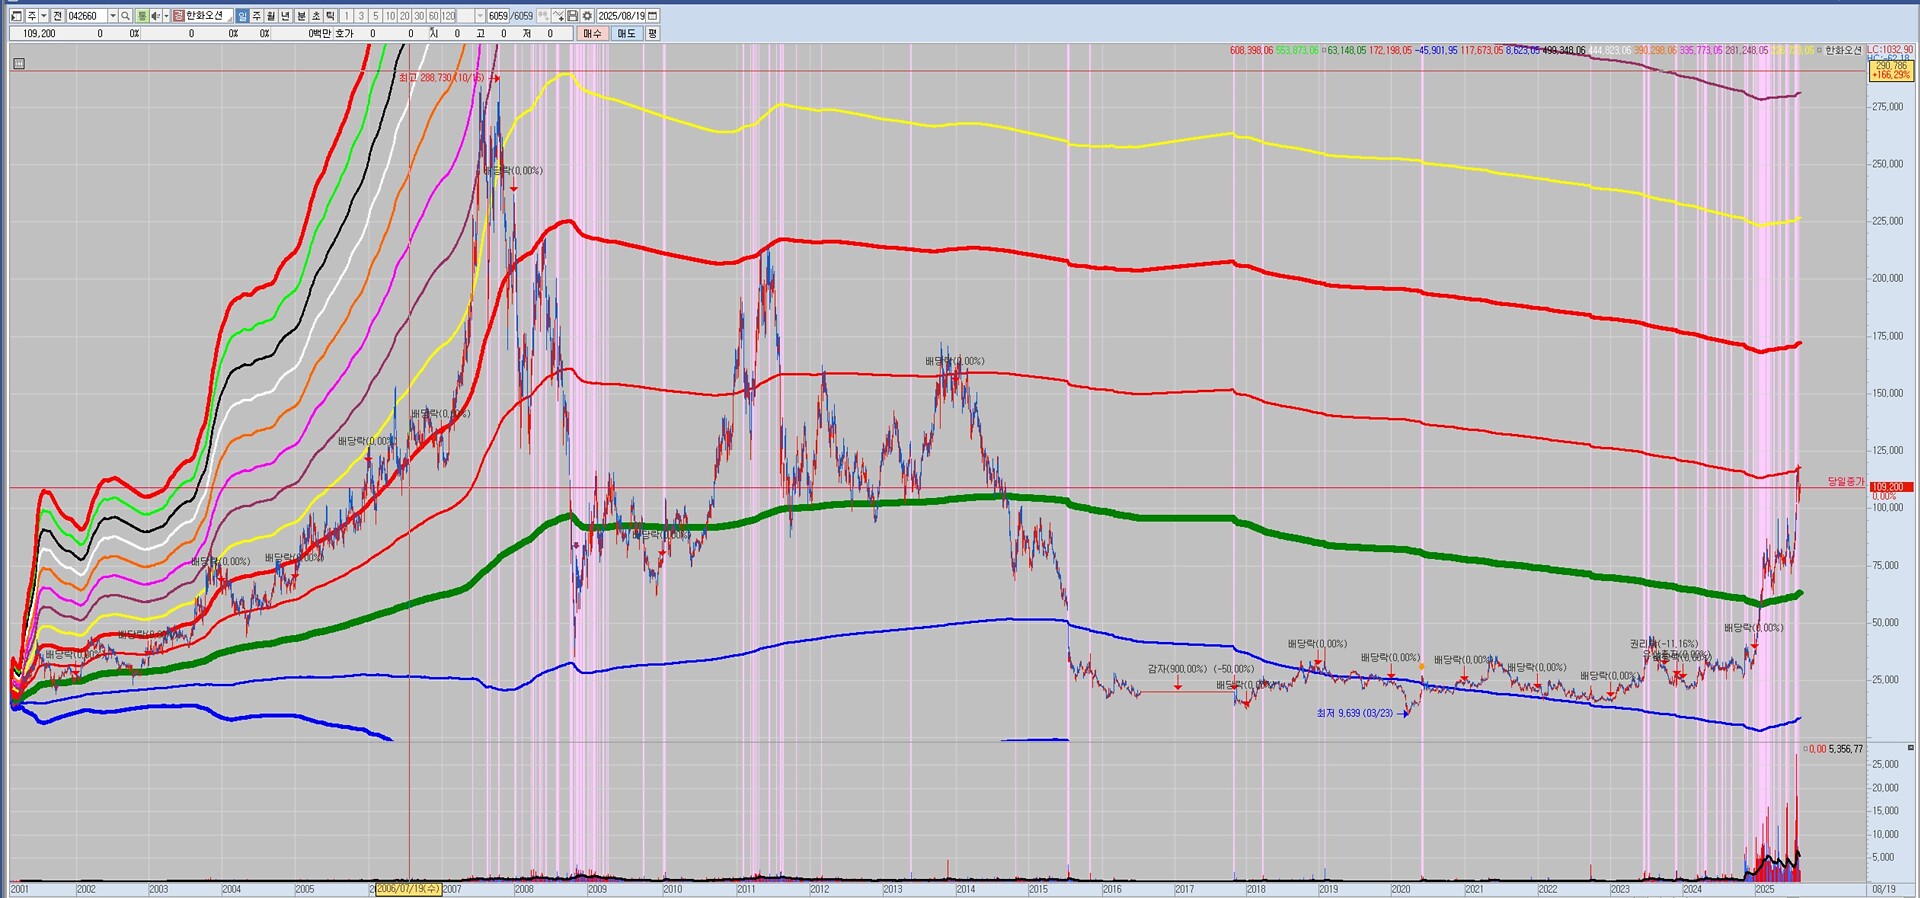Click the 매도 sell button
The width and height of the screenshot is (1920, 898).
pyautogui.click(x=626, y=33)
